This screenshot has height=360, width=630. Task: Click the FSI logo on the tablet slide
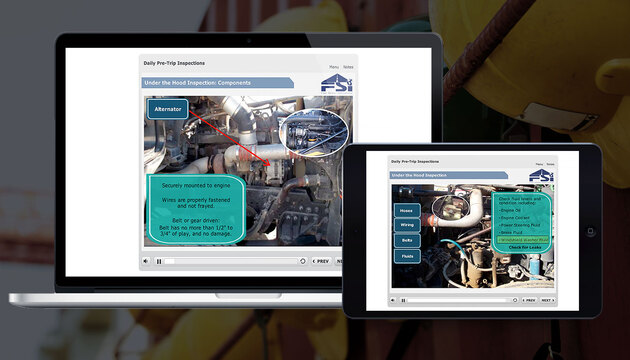[541, 176]
